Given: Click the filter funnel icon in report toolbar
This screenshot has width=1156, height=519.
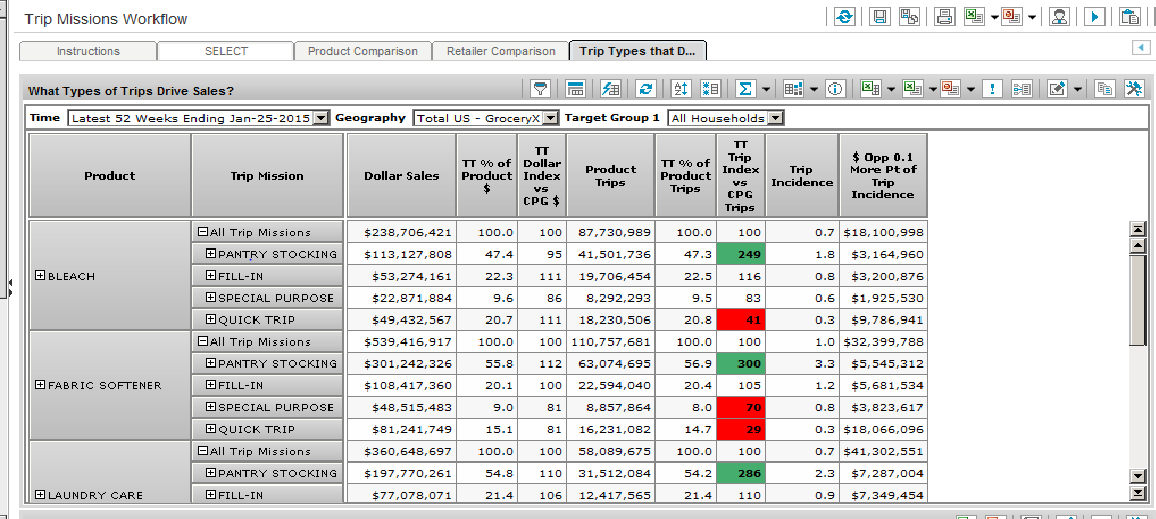Looking at the screenshot, I should click(x=541, y=89).
